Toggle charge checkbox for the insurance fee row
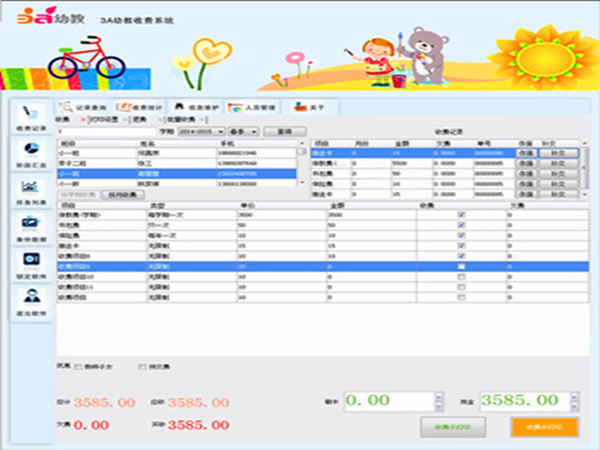Screen dimensions: 600x450 coord(461,235)
